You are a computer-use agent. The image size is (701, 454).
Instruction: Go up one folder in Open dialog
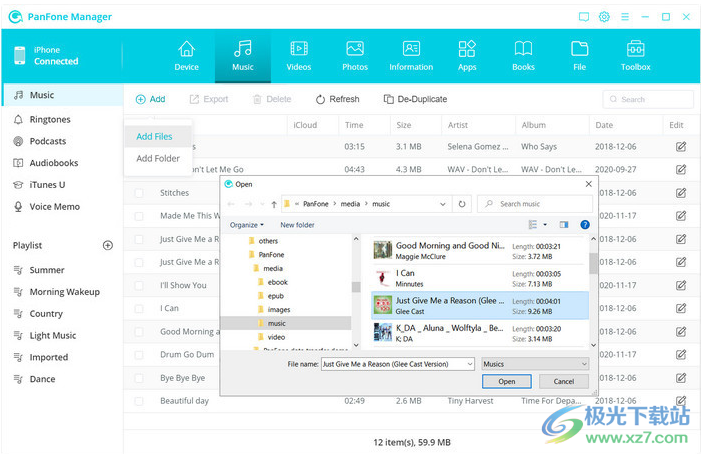click(274, 204)
